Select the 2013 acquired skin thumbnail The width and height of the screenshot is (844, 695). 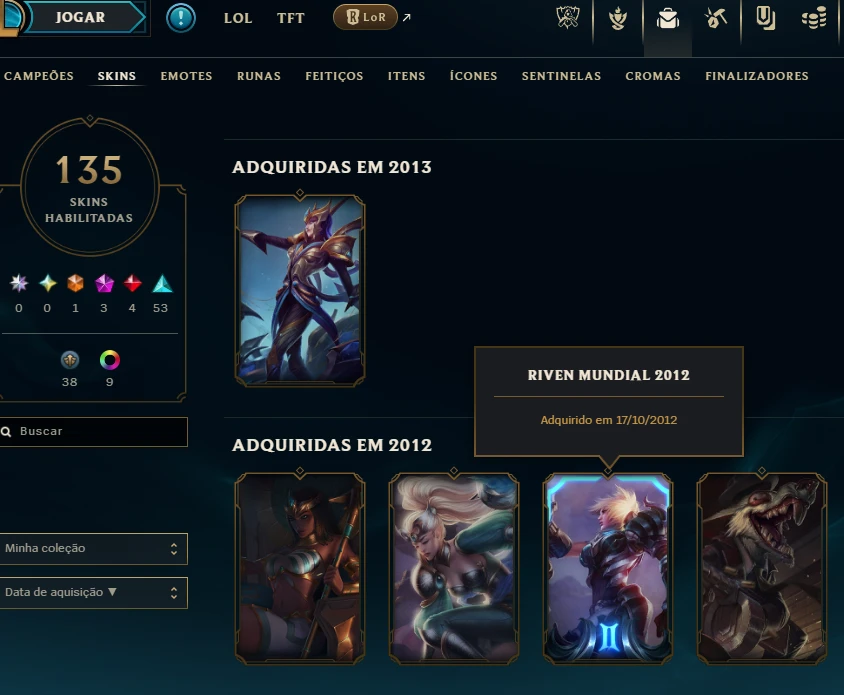[300, 291]
